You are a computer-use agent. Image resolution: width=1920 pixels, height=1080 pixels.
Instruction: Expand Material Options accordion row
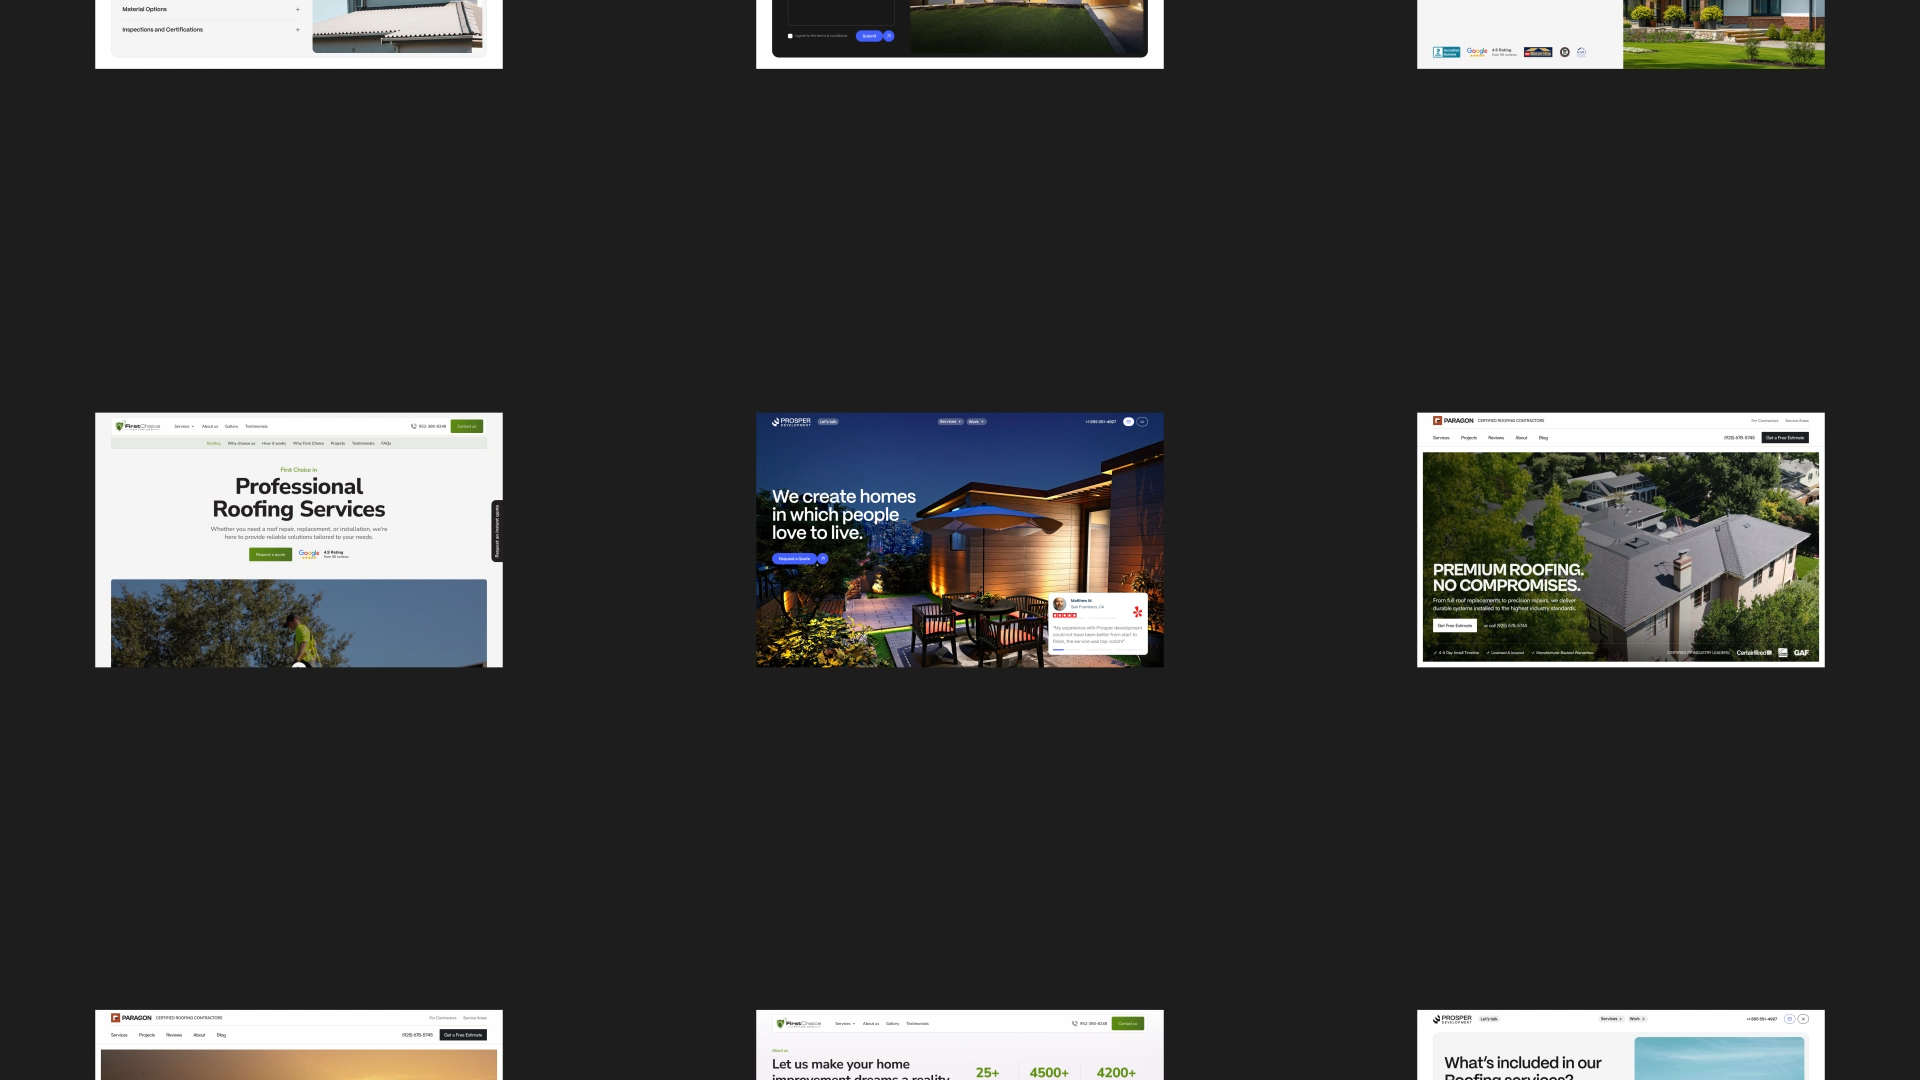tap(210, 9)
